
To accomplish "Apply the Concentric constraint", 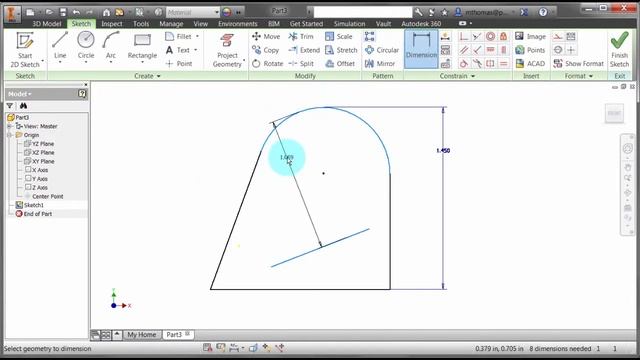I will (490, 36).
